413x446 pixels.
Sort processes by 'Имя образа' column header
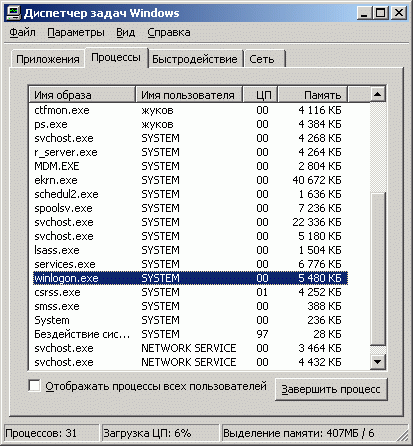point(82,95)
